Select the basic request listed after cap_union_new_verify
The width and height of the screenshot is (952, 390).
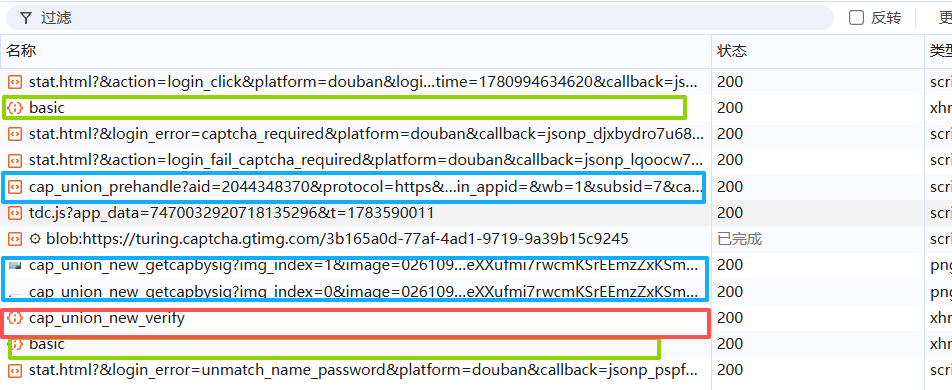(x=47, y=344)
